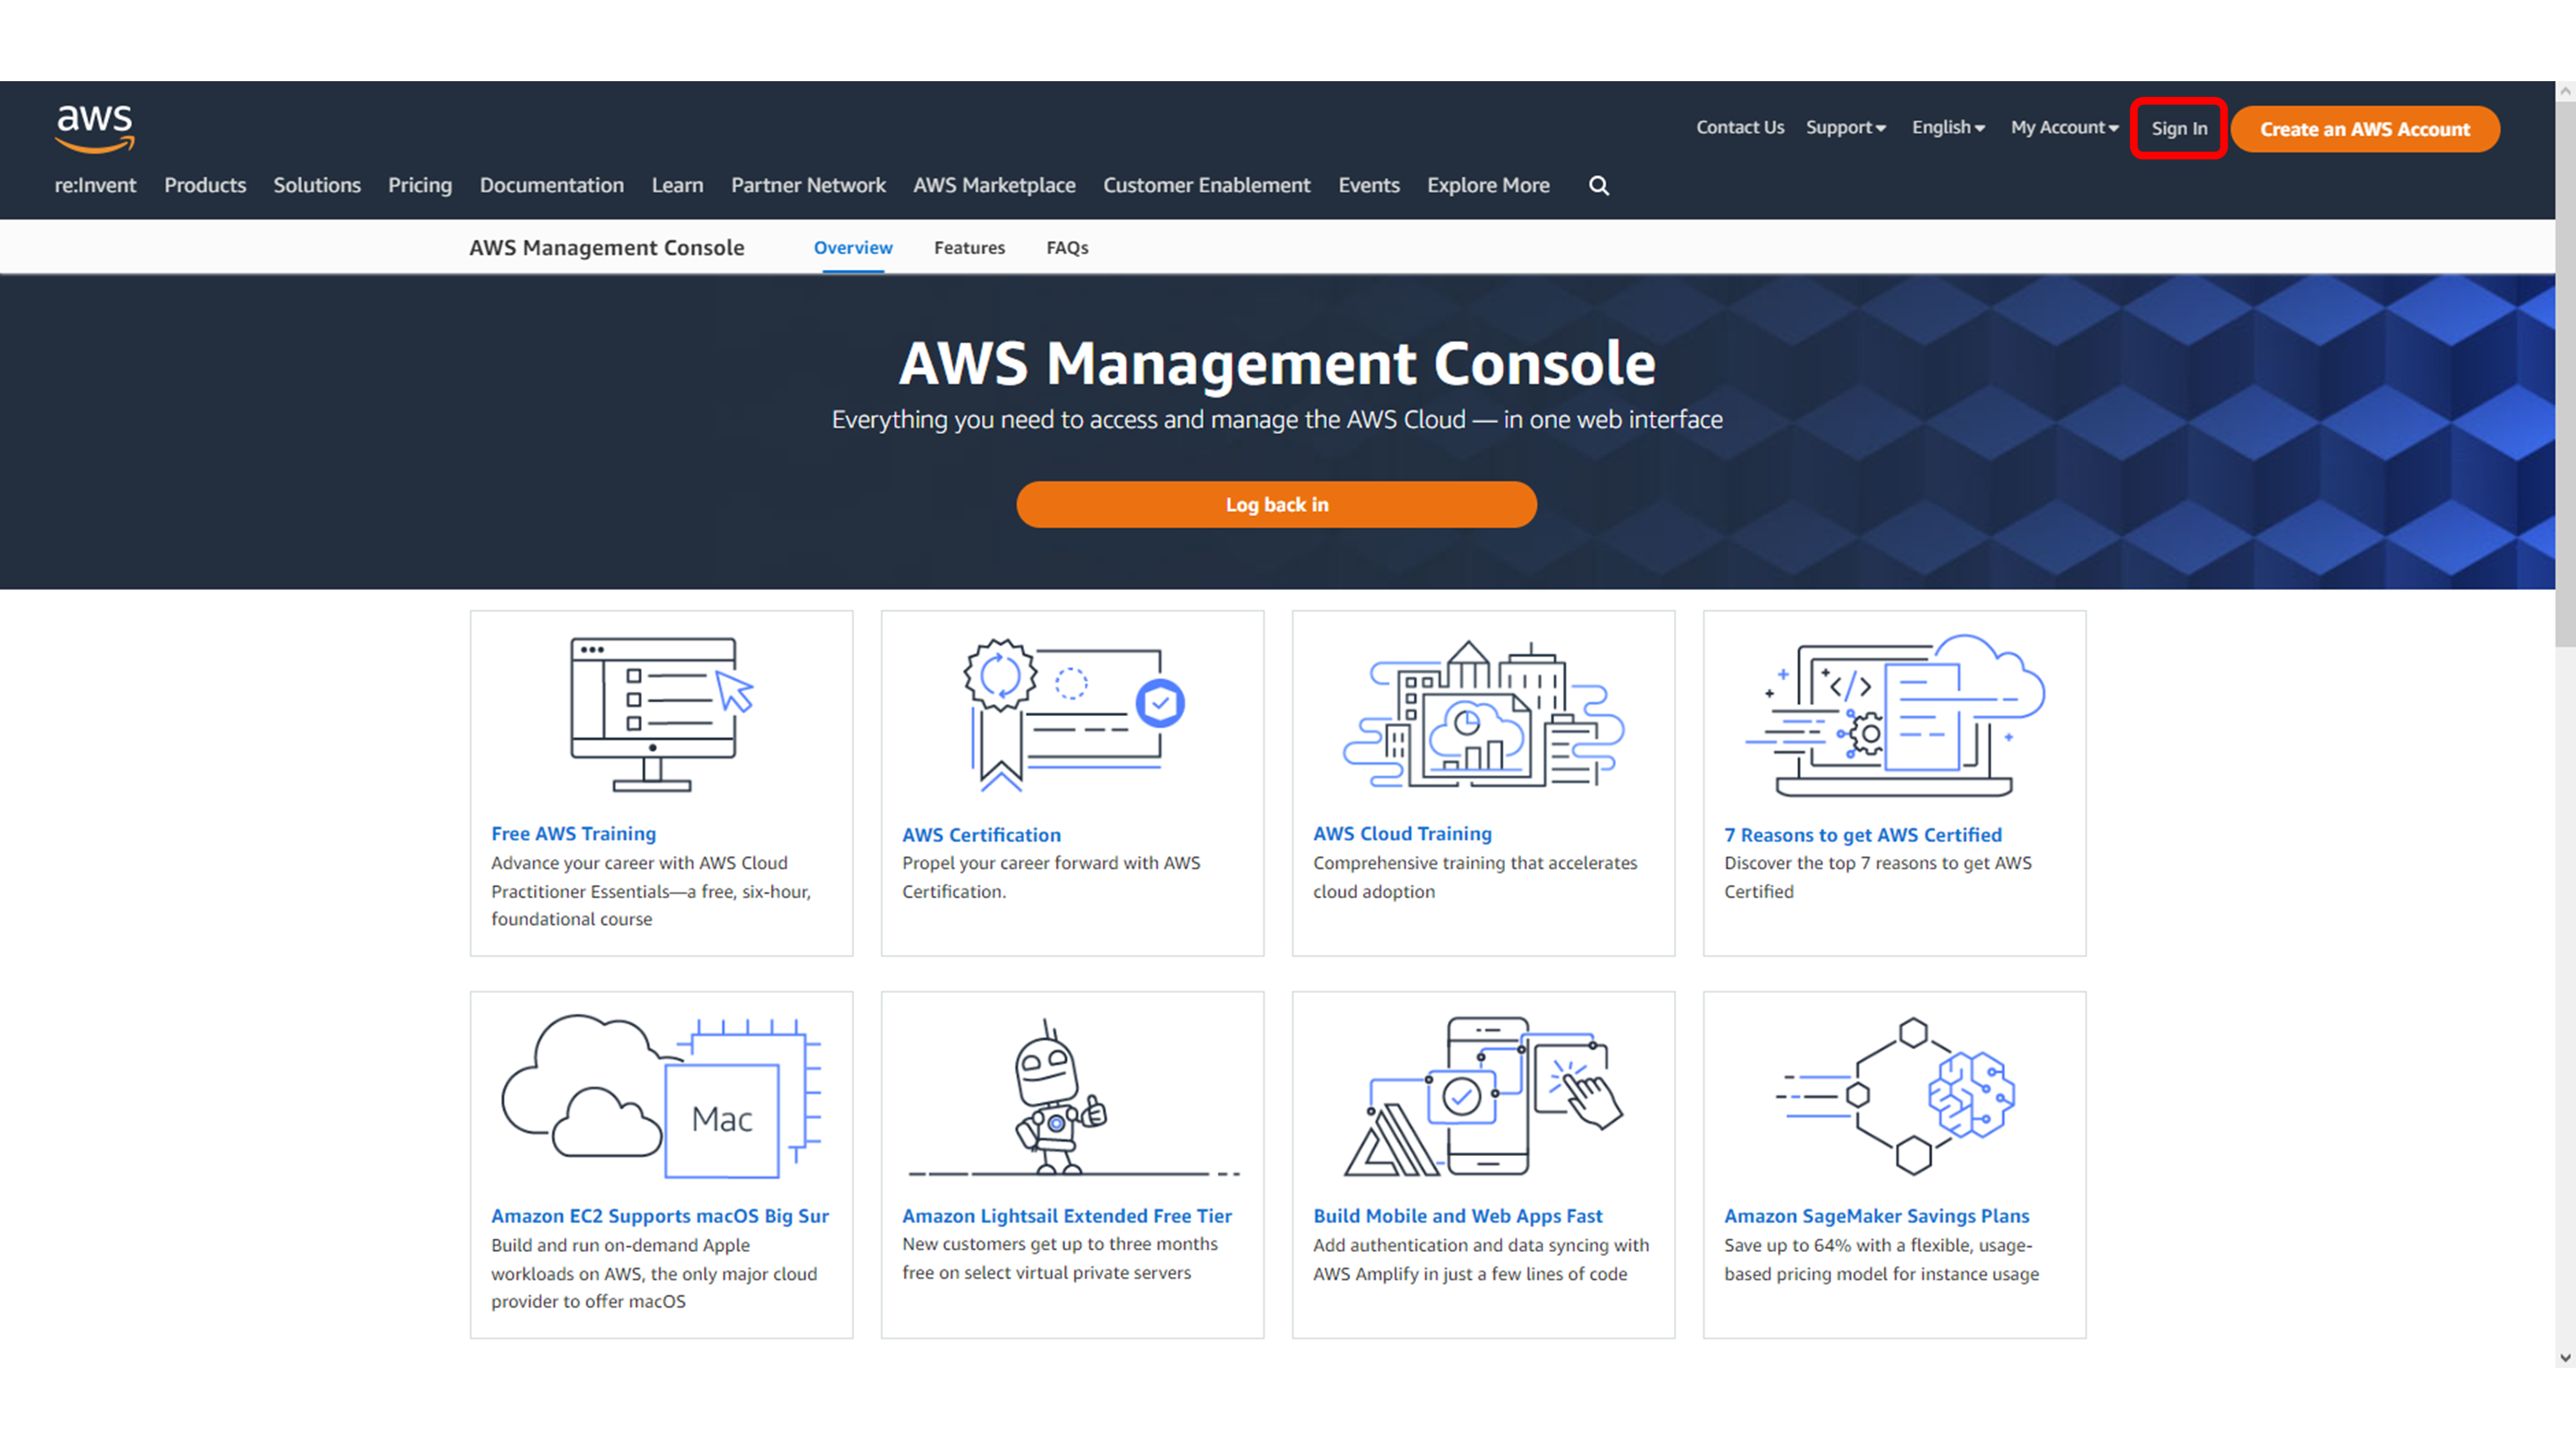Open the Products menu

[x=205, y=186]
